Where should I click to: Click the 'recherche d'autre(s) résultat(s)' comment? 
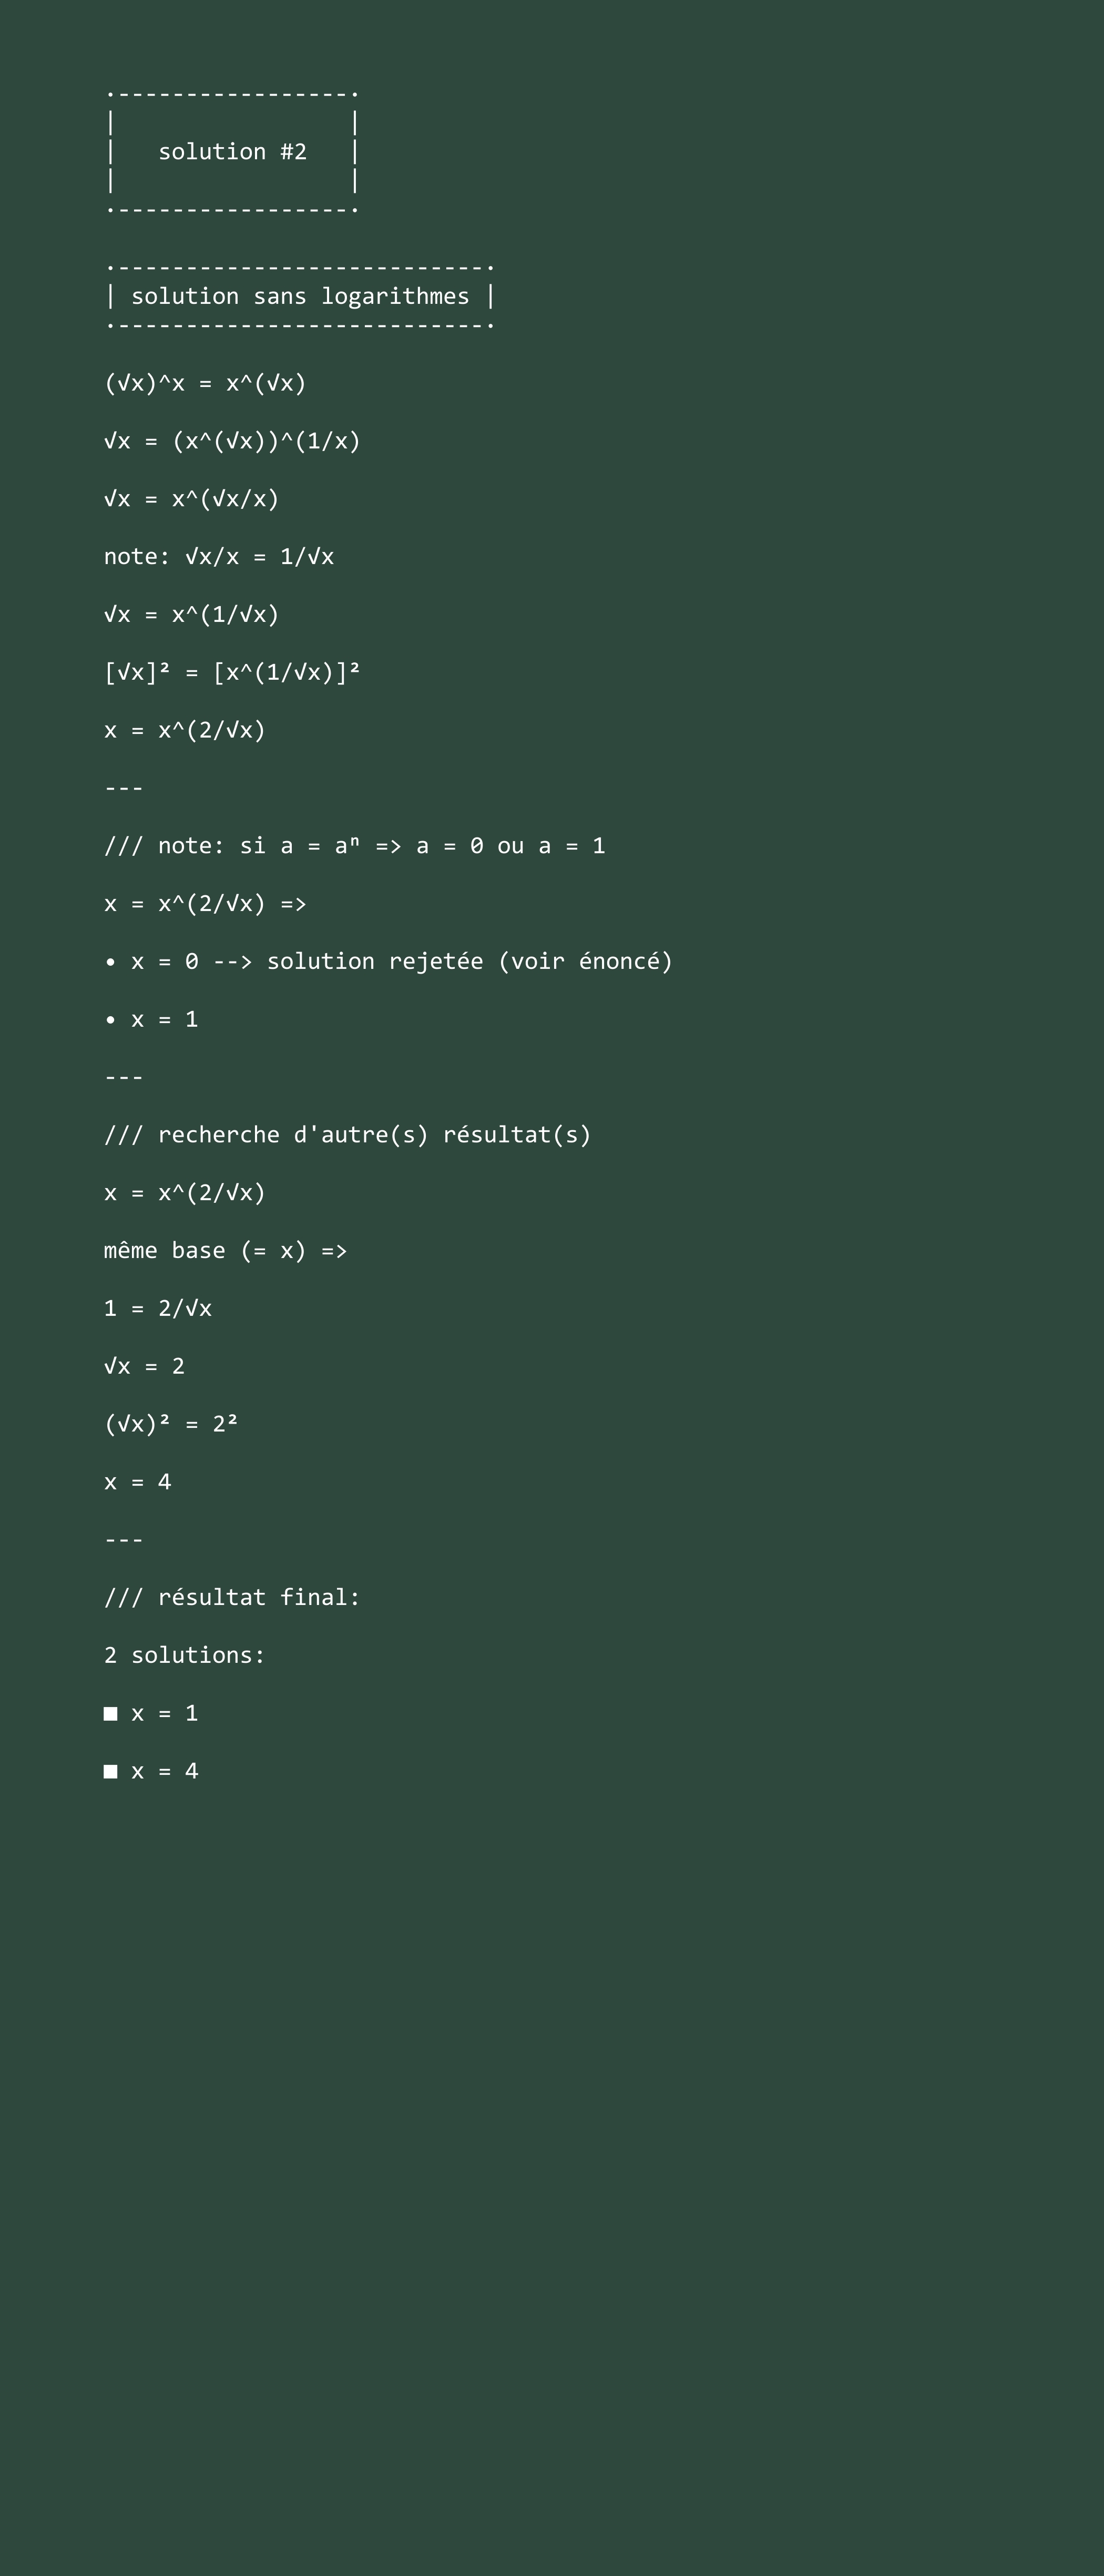(348, 1135)
